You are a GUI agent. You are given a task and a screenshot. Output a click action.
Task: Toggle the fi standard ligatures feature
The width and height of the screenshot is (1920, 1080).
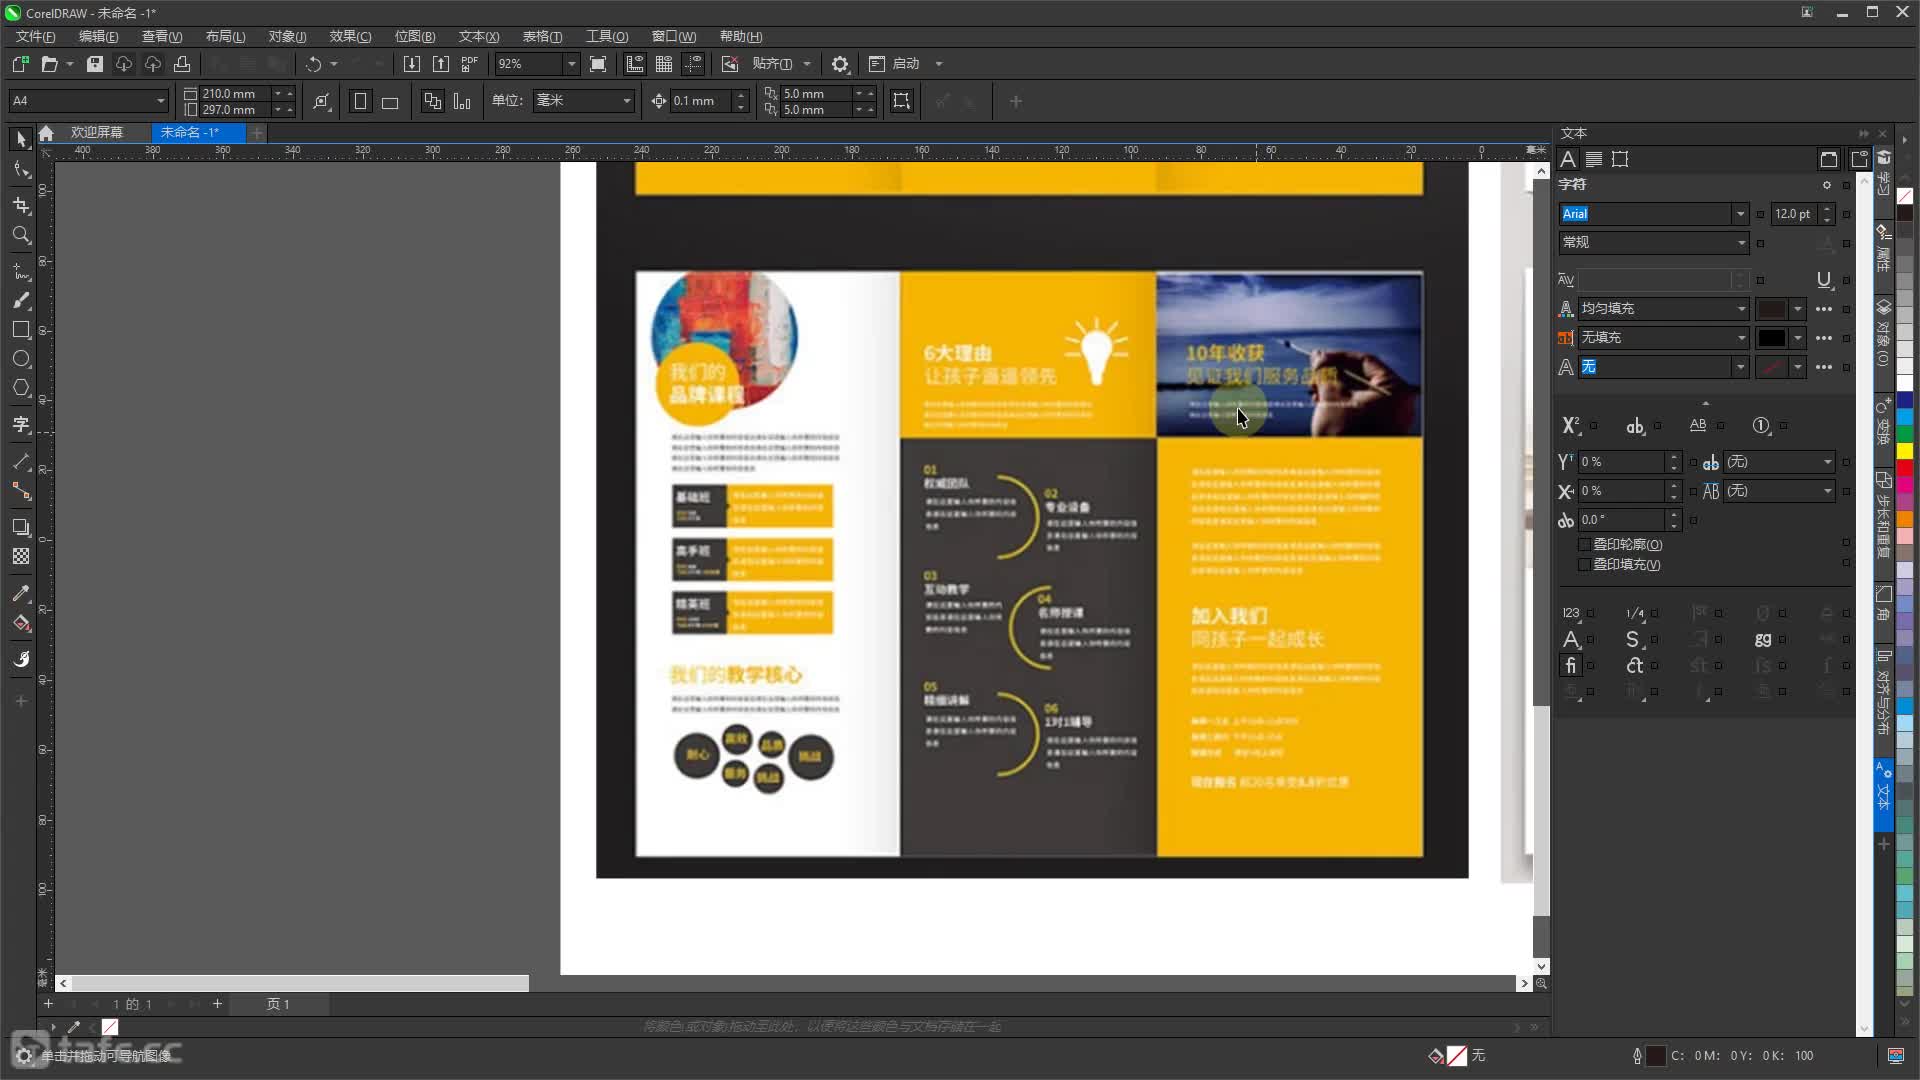(1571, 666)
